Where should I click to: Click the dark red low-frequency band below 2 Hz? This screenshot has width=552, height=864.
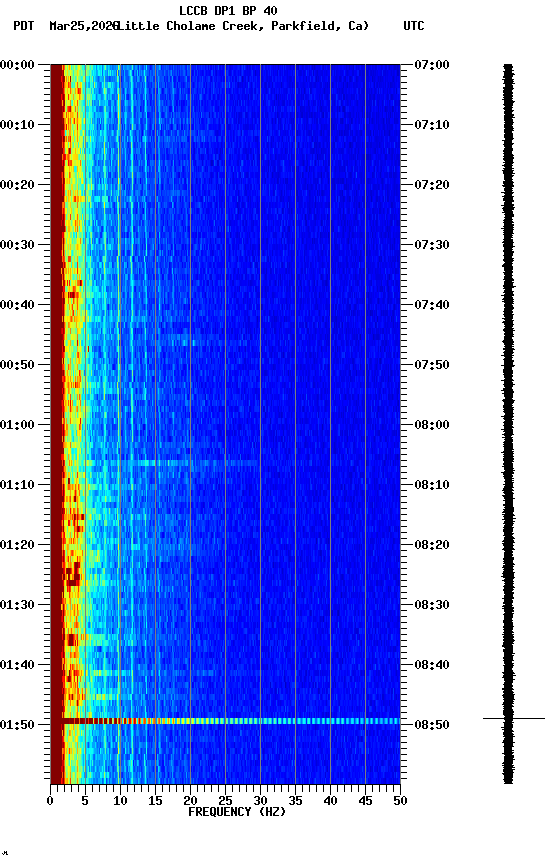(57, 424)
